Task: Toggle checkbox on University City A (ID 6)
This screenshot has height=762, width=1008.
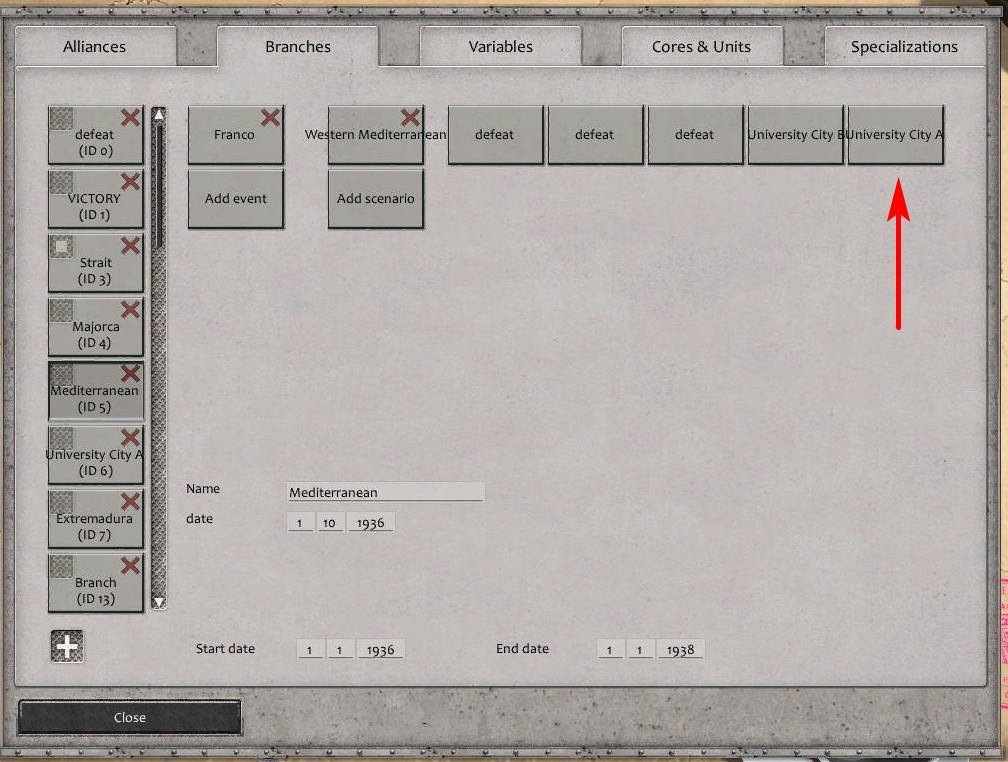Action: 62,438
